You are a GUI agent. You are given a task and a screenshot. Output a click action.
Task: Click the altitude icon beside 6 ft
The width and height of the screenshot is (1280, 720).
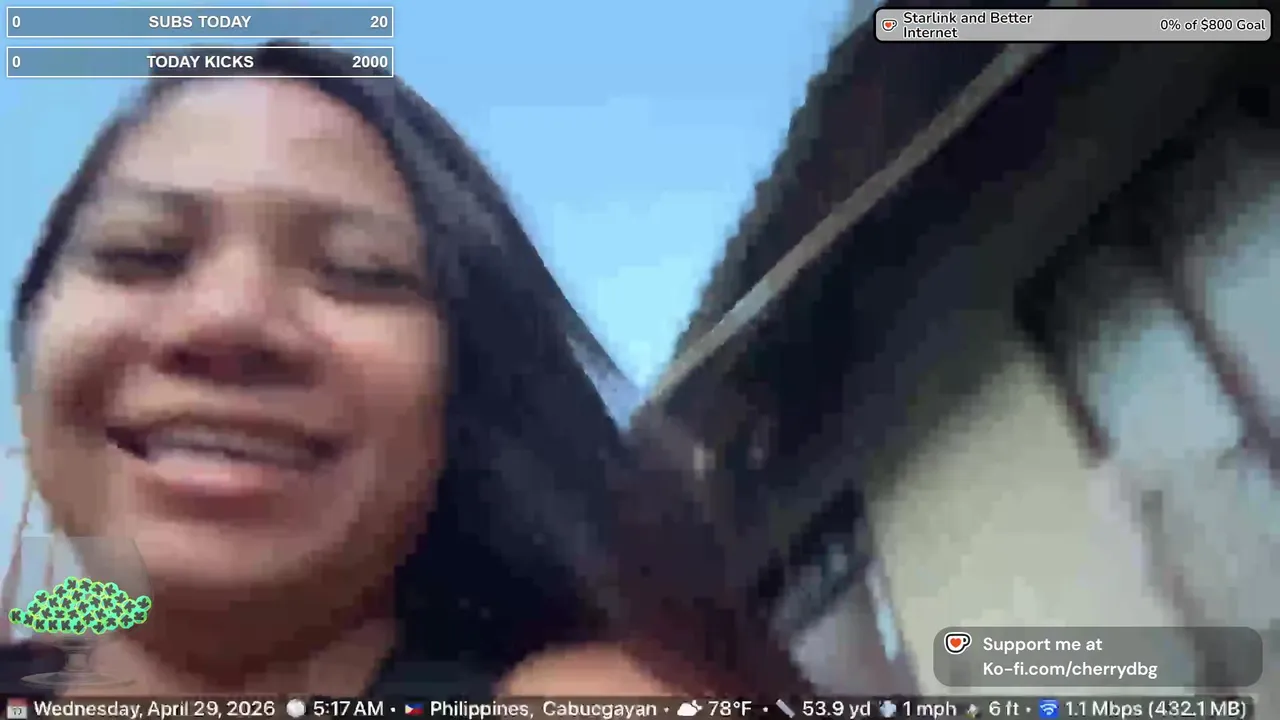pyautogui.click(x=972, y=709)
